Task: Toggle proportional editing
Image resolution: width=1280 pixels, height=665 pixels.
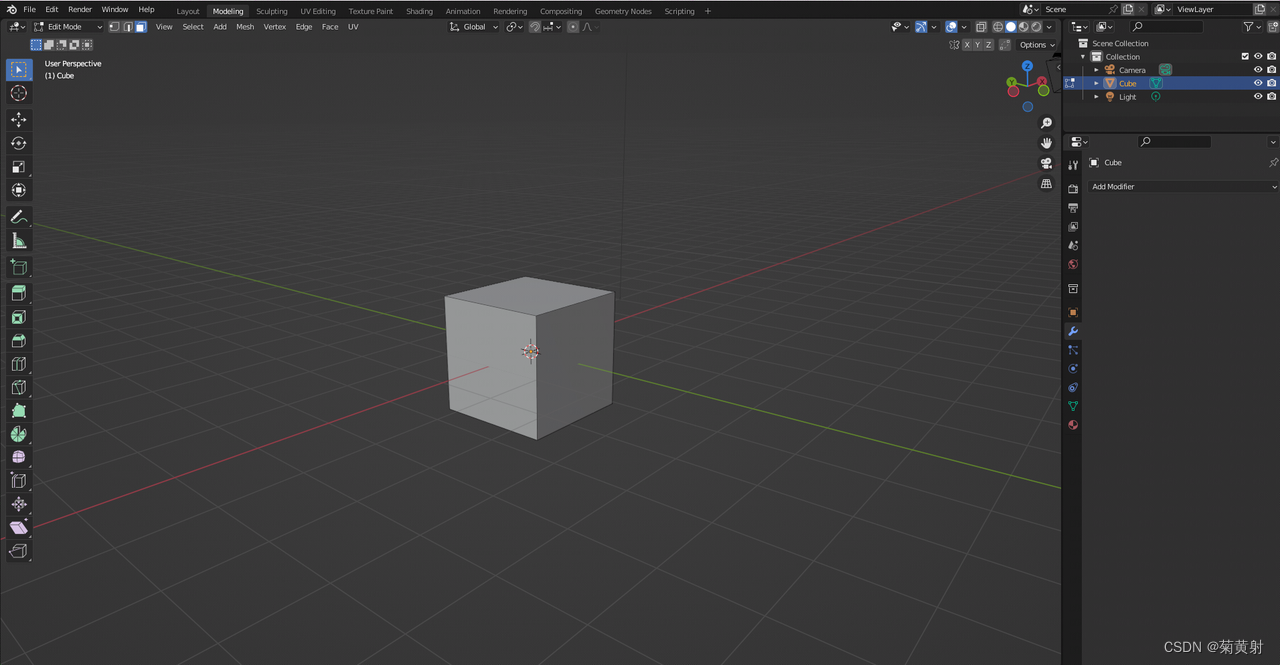Action: 572,27
